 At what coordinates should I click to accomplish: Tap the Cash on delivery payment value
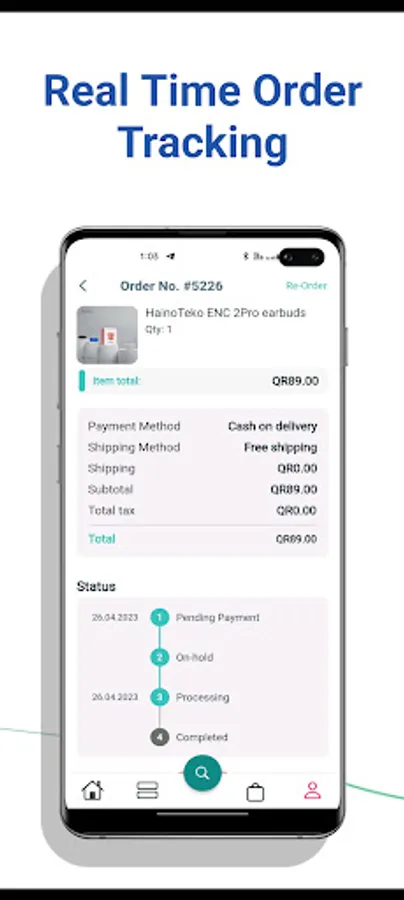click(273, 426)
